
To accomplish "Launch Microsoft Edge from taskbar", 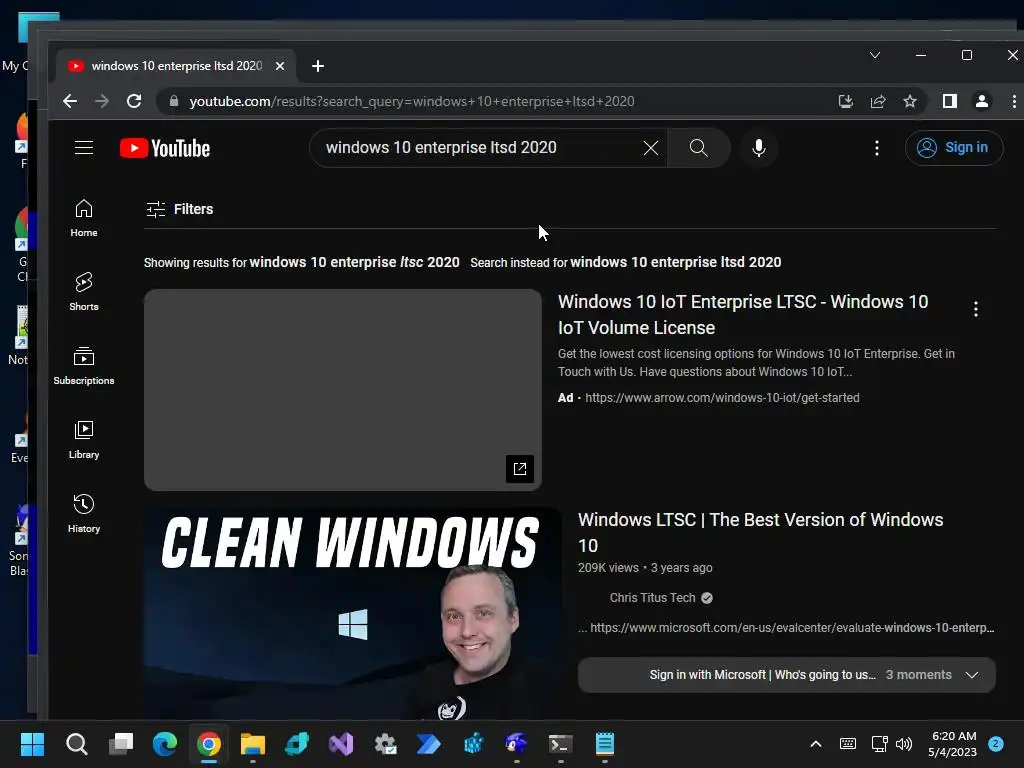I will pos(165,744).
